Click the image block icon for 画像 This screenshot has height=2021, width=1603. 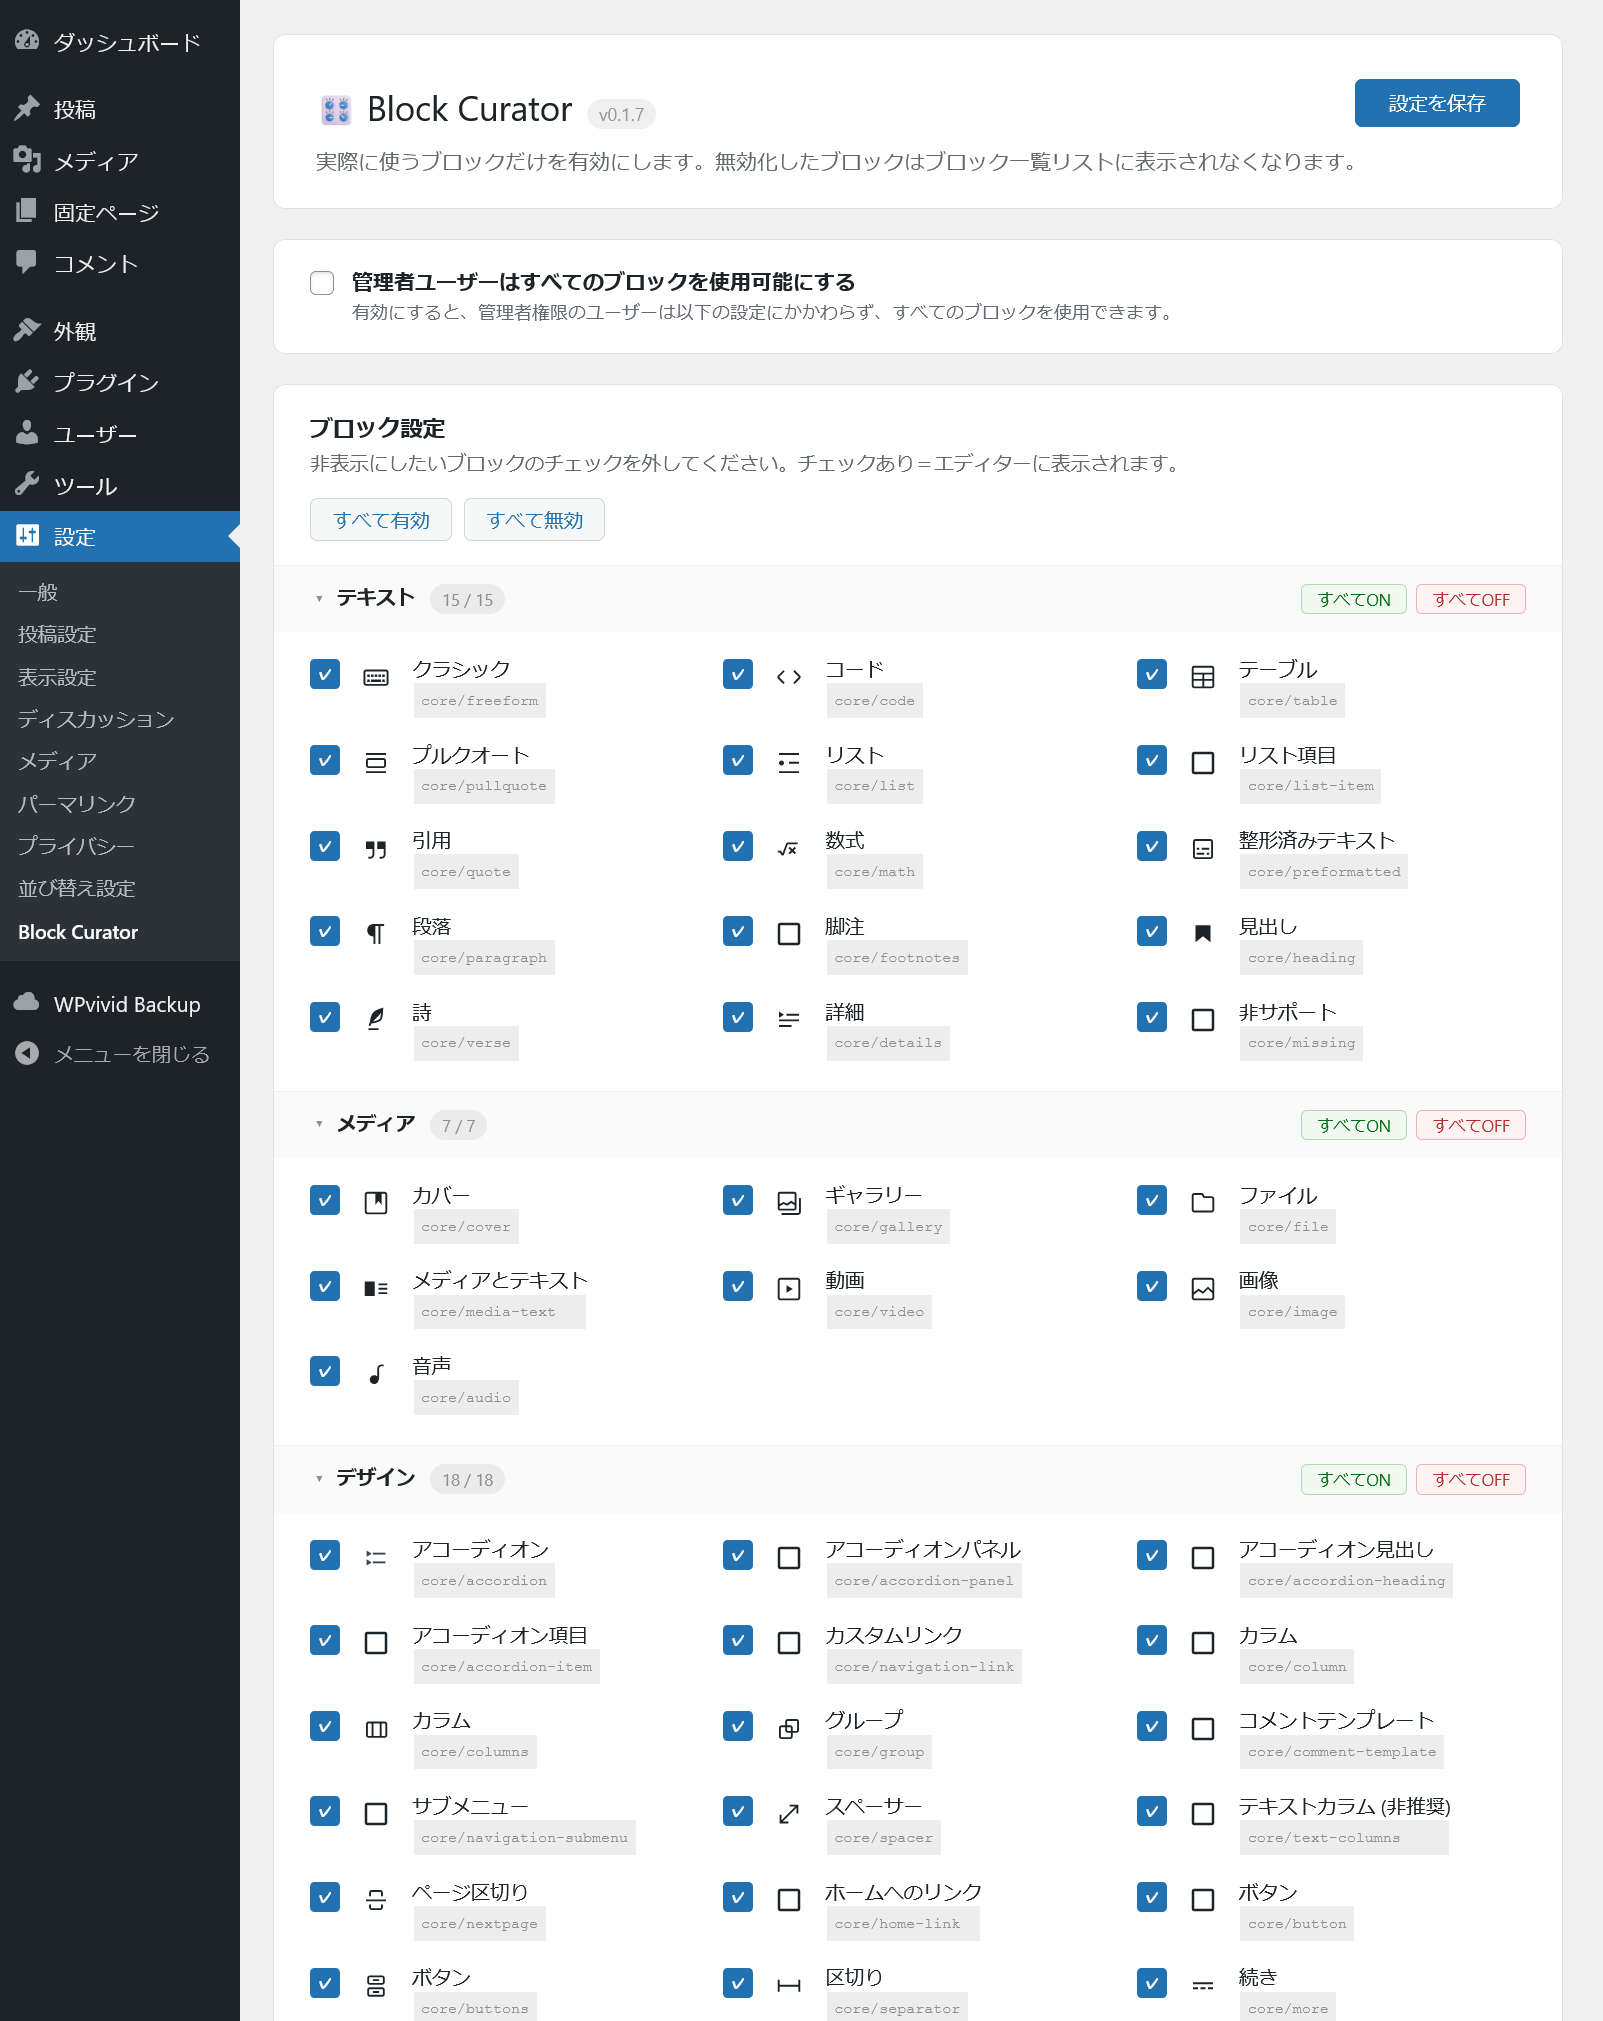tap(1203, 1286)
